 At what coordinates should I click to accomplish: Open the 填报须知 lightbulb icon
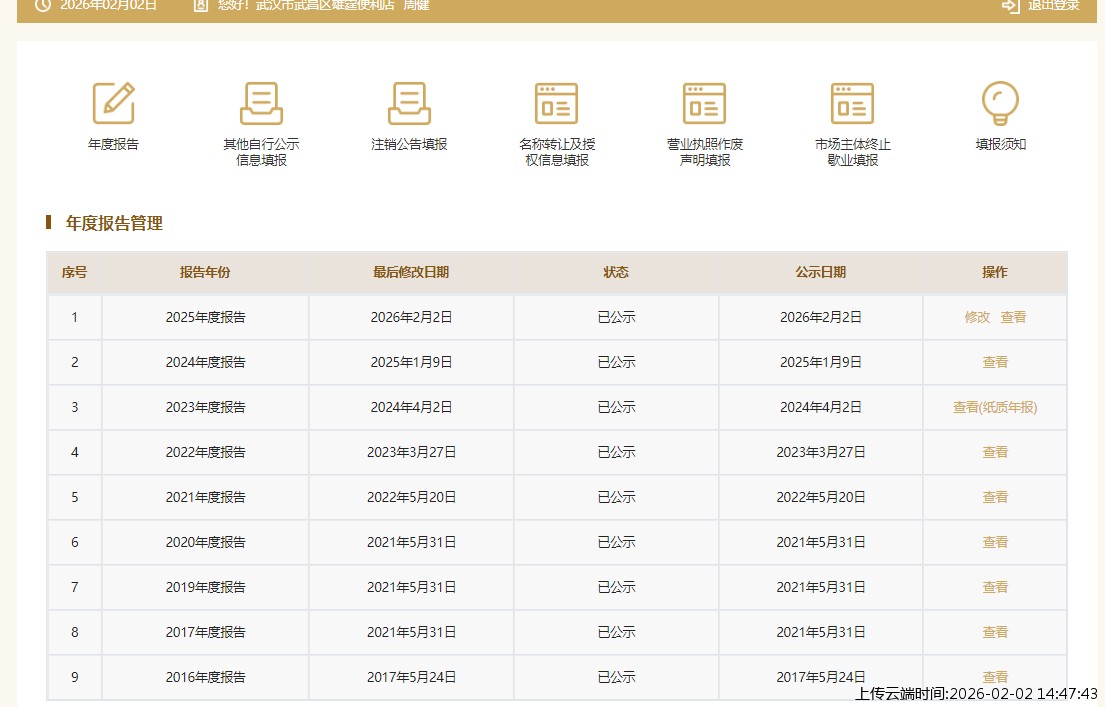tap(1000, 103)
